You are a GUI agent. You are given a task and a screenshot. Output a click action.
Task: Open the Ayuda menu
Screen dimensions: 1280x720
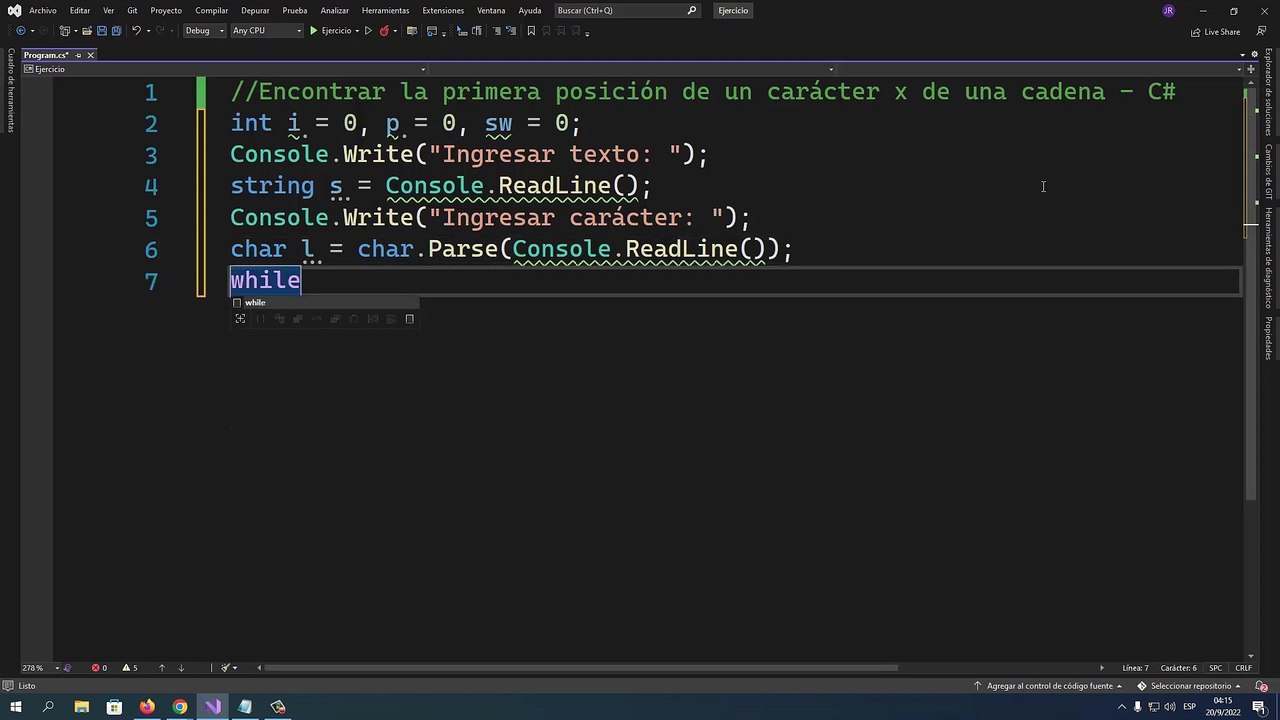coord(530,10)
